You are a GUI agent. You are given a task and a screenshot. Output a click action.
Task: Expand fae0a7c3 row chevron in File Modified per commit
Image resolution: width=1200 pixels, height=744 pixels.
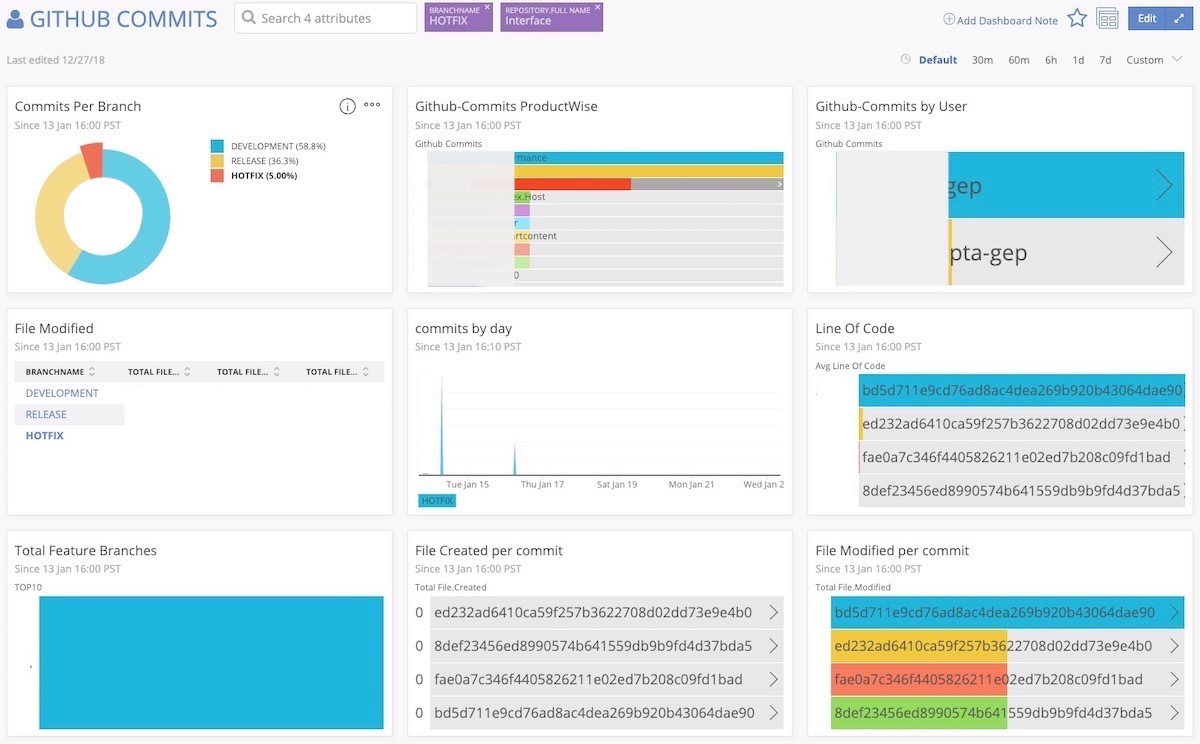pyautogui.click(x=1174, y=679)
